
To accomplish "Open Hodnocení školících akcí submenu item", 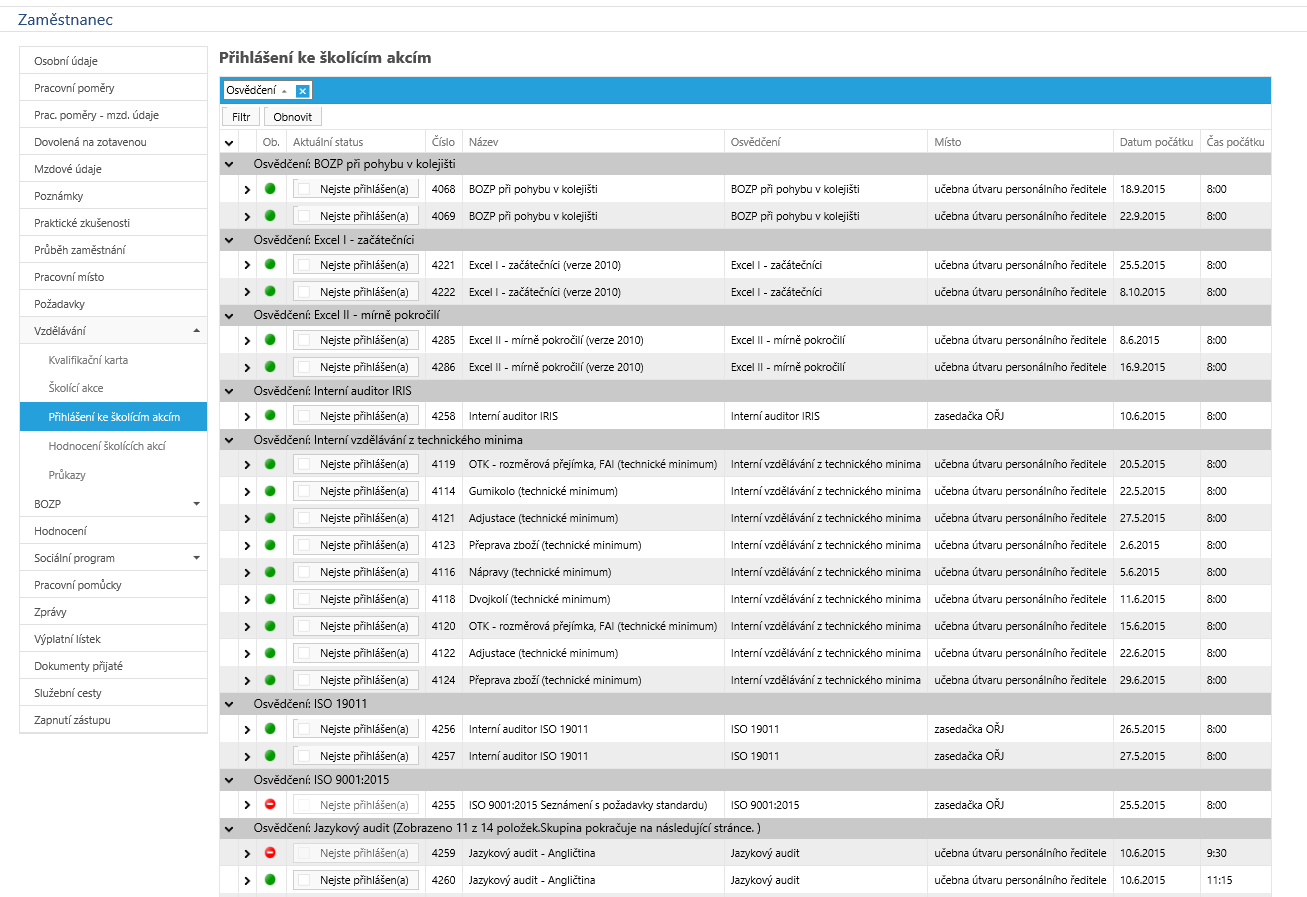I will (113, 446).
